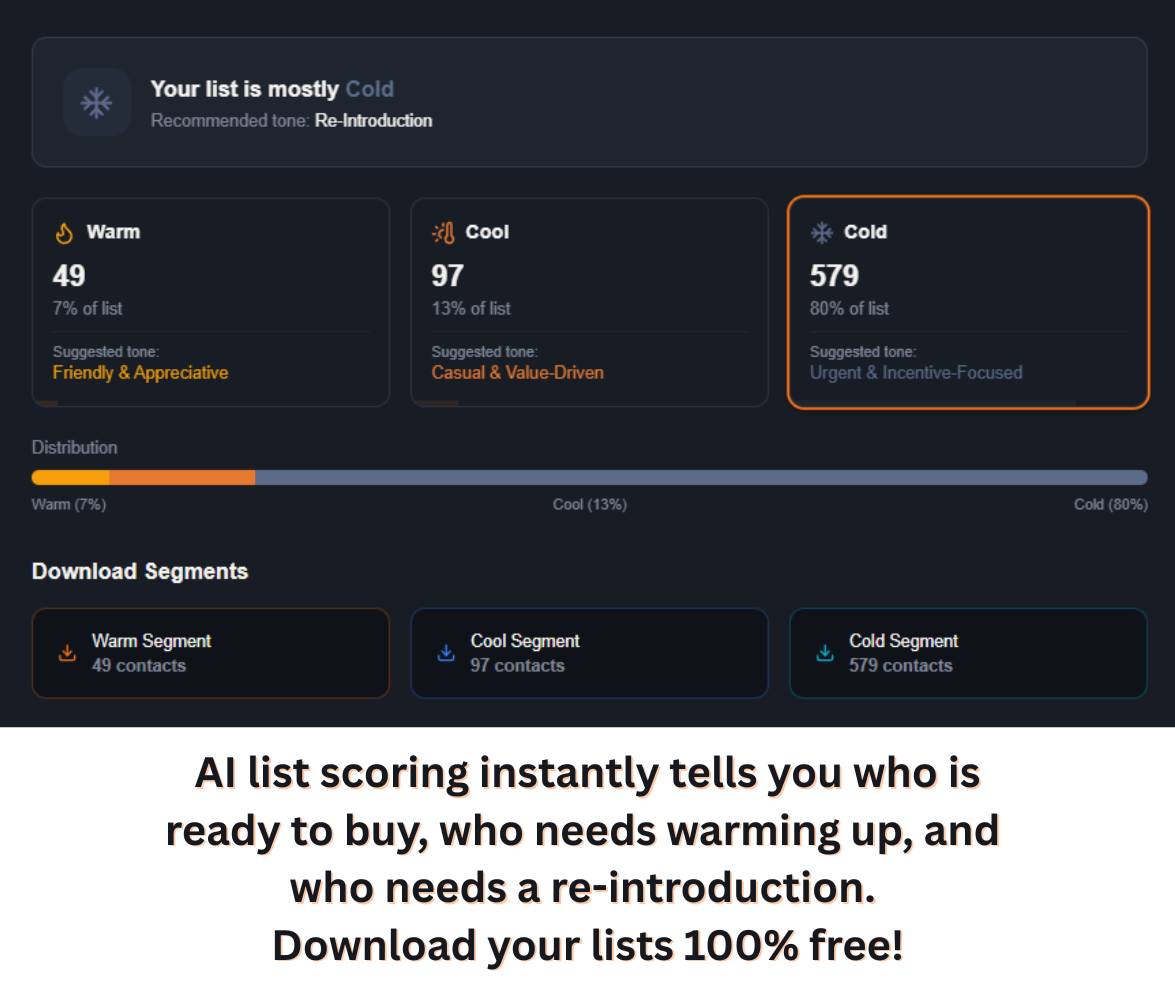Click the download icon for the Warm Segment
The height and width of the screenshot is (985, 1175).
(67, 652)
